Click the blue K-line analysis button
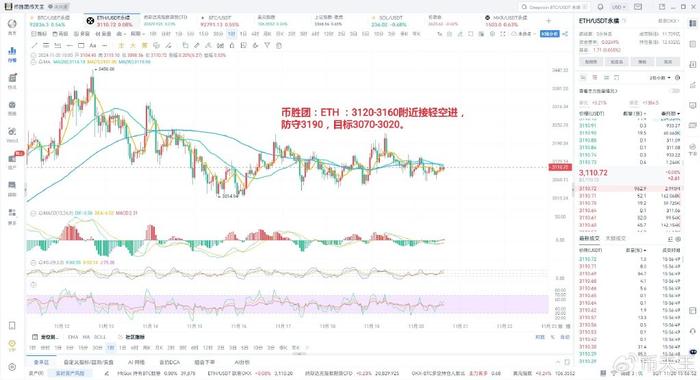700x380 pixels. (x=550, y=34)
